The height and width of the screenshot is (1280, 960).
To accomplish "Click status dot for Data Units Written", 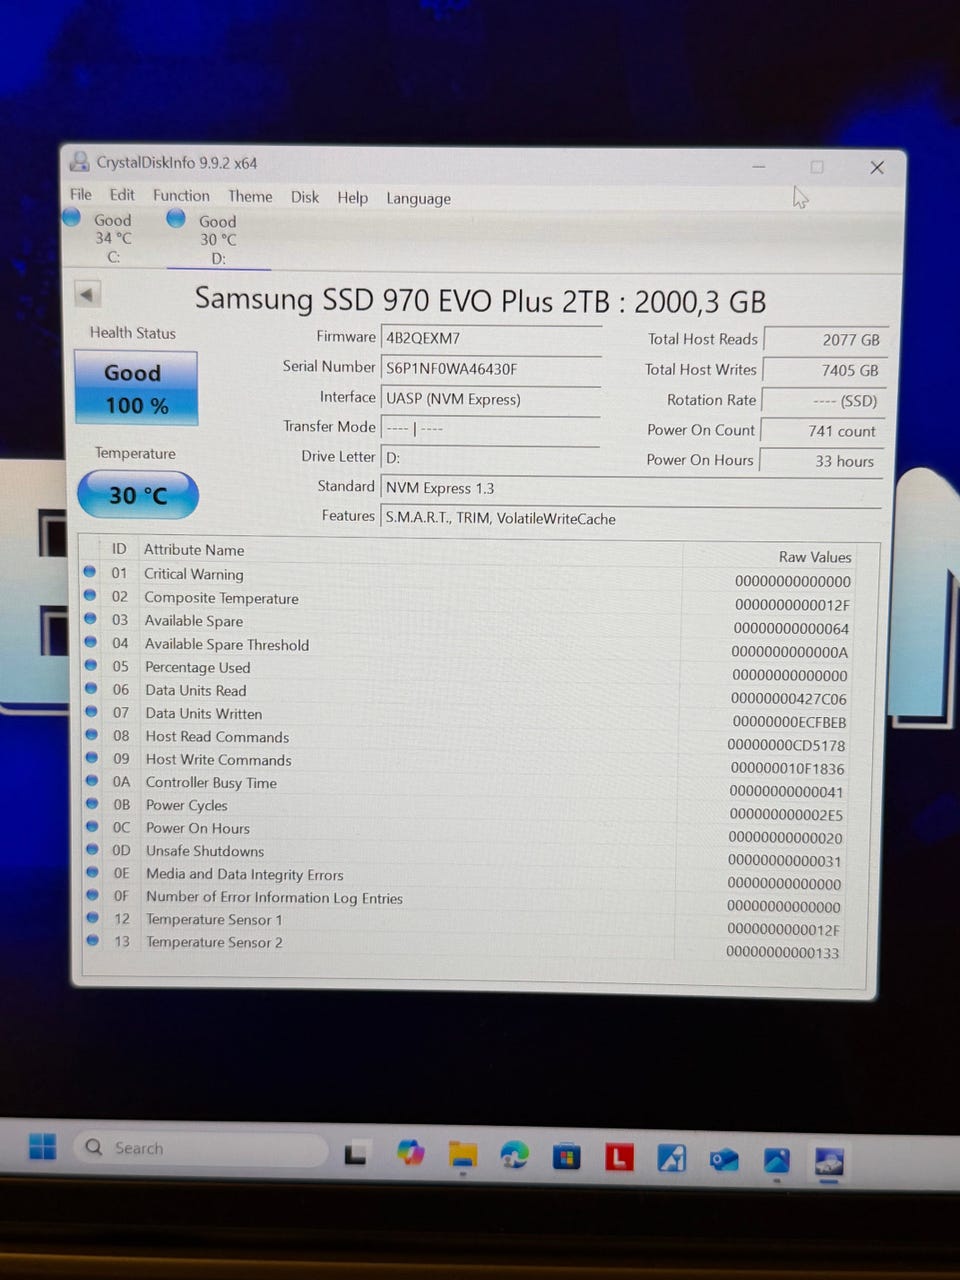I will tap(91, 712).
